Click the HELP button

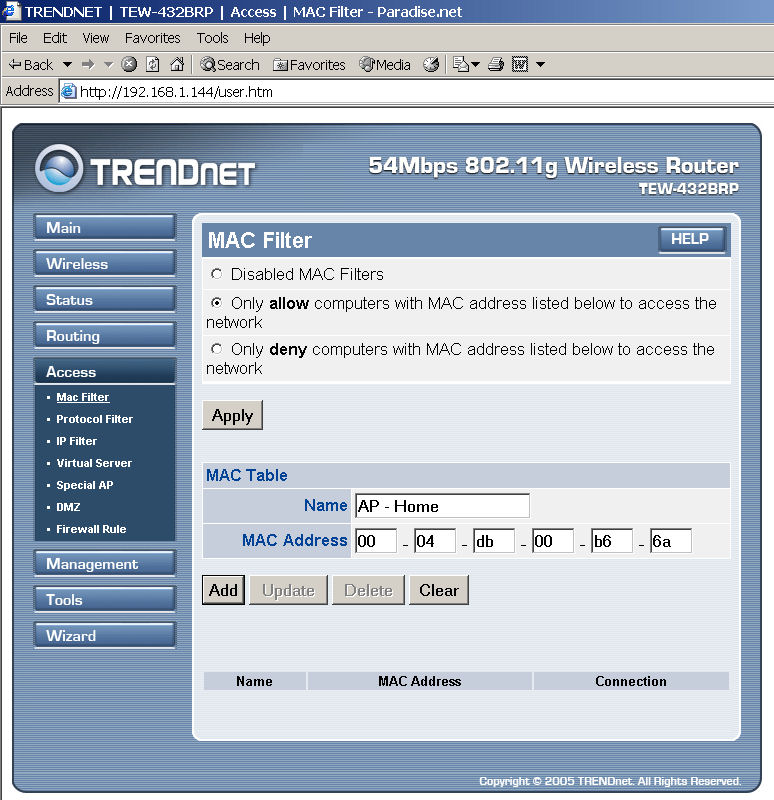click(x=691, y=239)
